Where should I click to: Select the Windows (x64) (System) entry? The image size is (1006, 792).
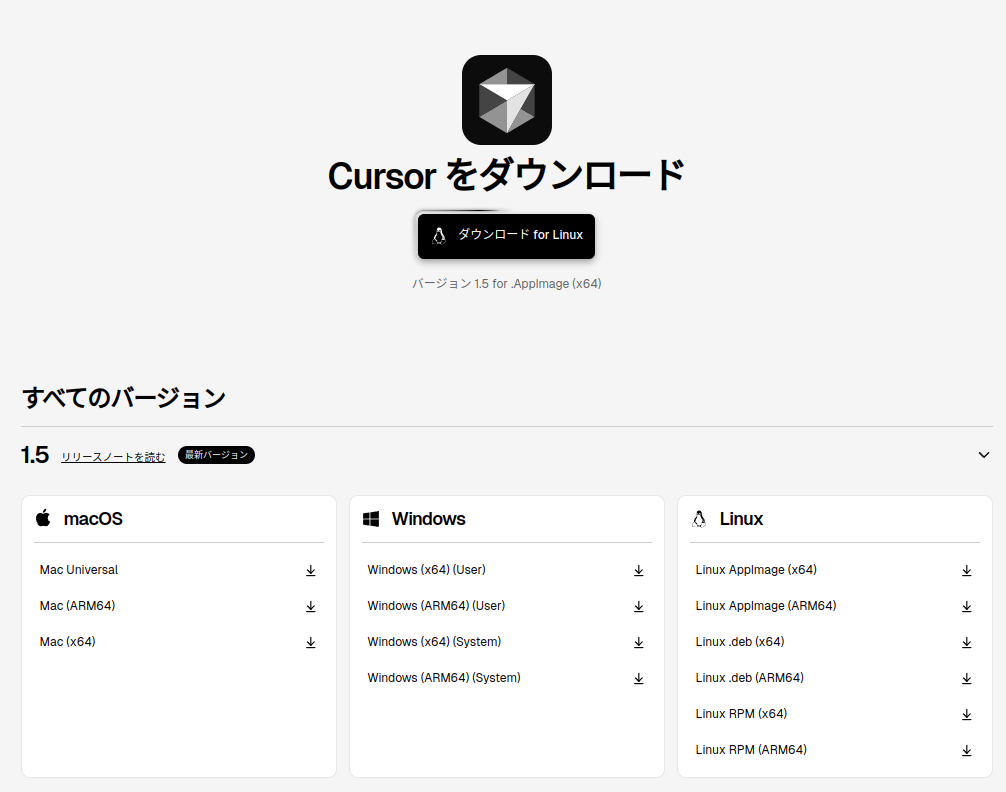tap(434, 641)
